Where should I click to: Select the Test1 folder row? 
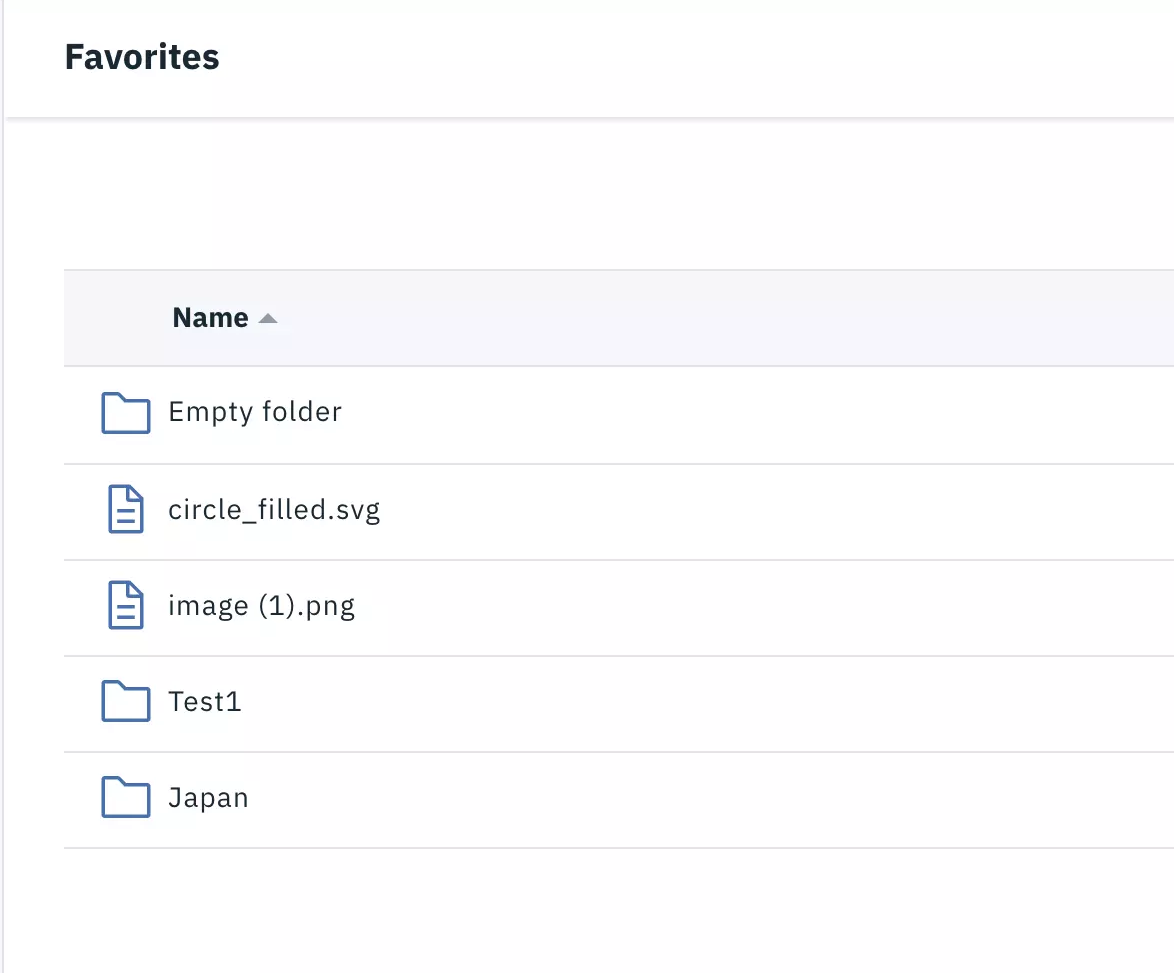[204, 701]
